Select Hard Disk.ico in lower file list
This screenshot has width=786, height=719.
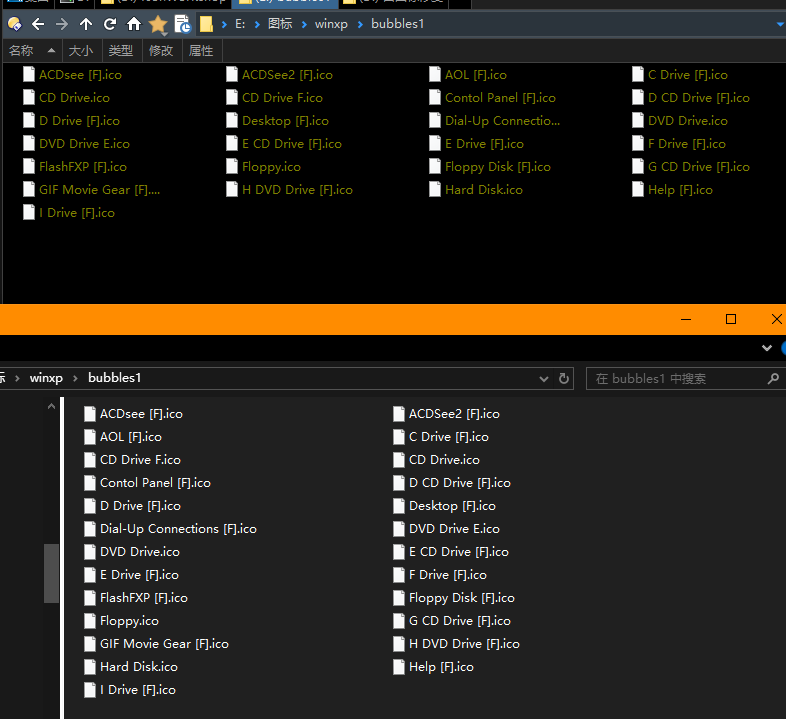138,667
